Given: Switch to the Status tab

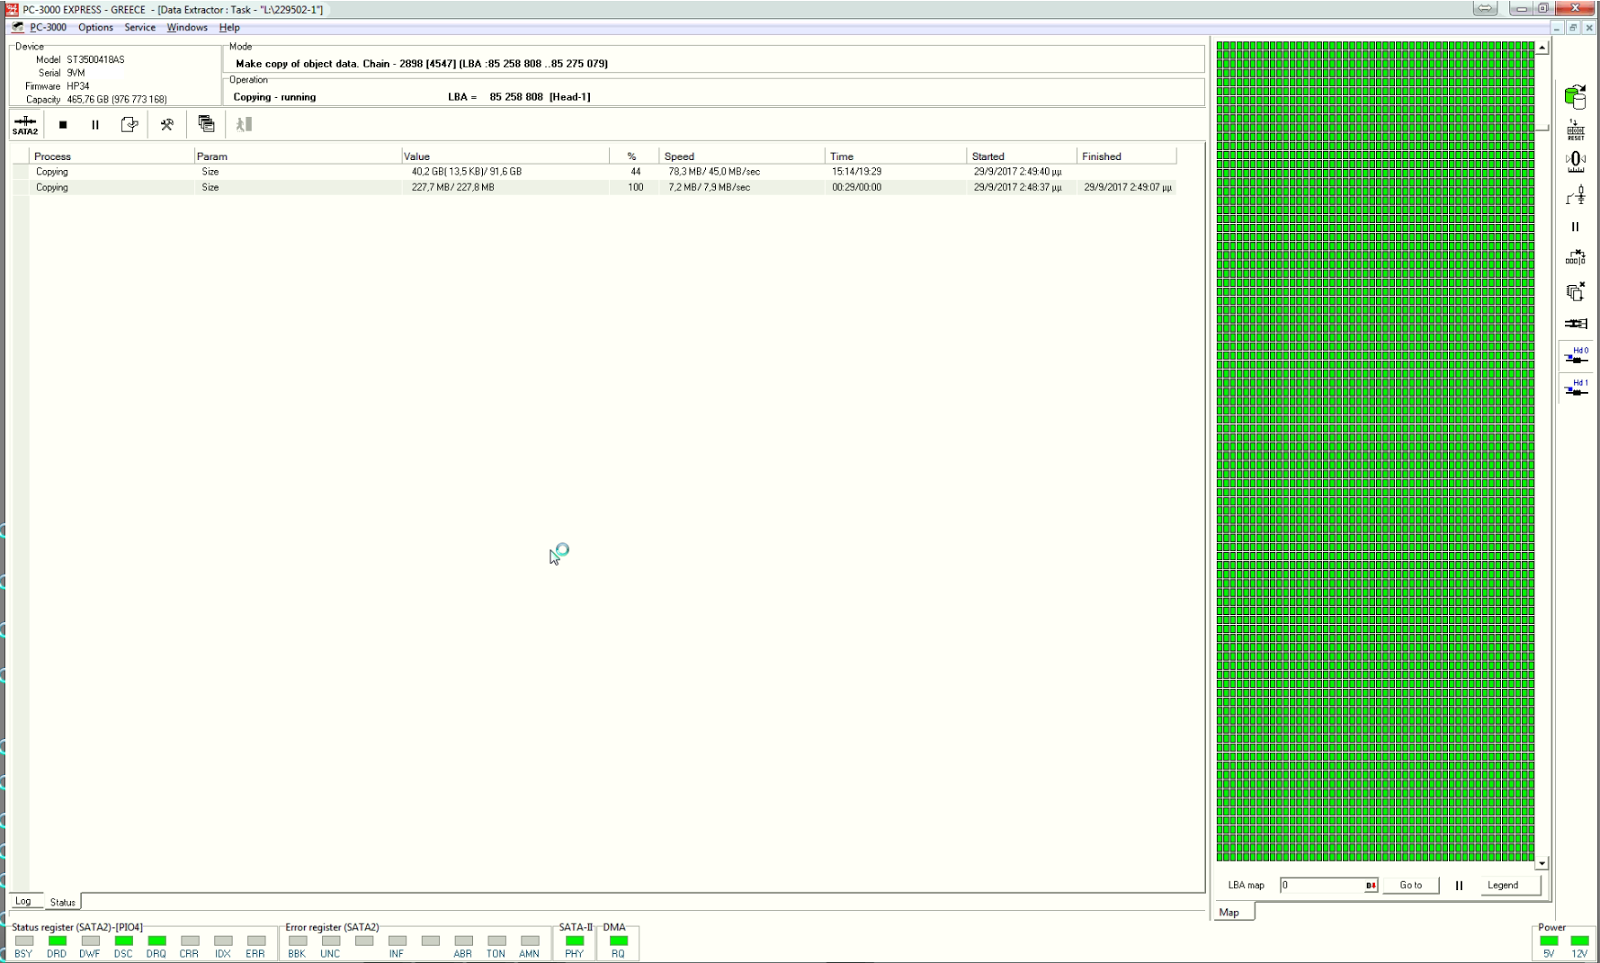Looking at the screenshot, I should coord(62,902).
